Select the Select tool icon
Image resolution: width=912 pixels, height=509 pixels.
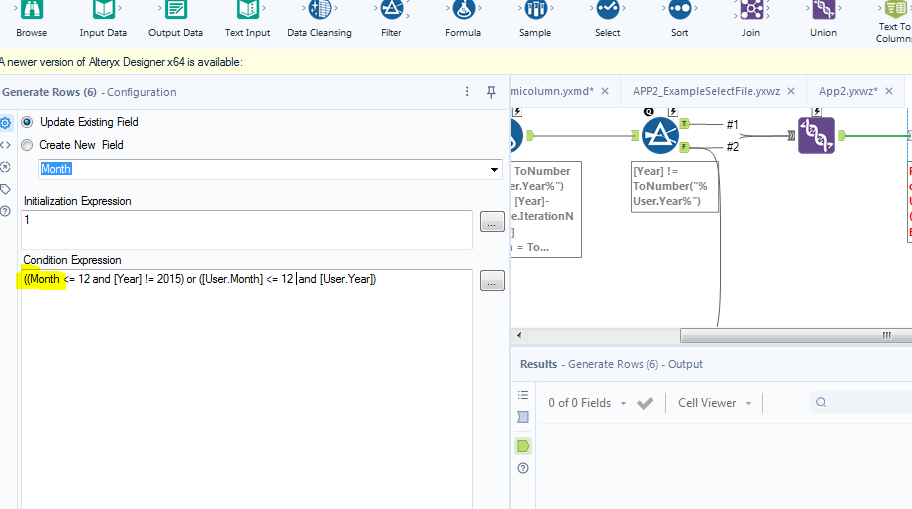[x=608, y=10]
